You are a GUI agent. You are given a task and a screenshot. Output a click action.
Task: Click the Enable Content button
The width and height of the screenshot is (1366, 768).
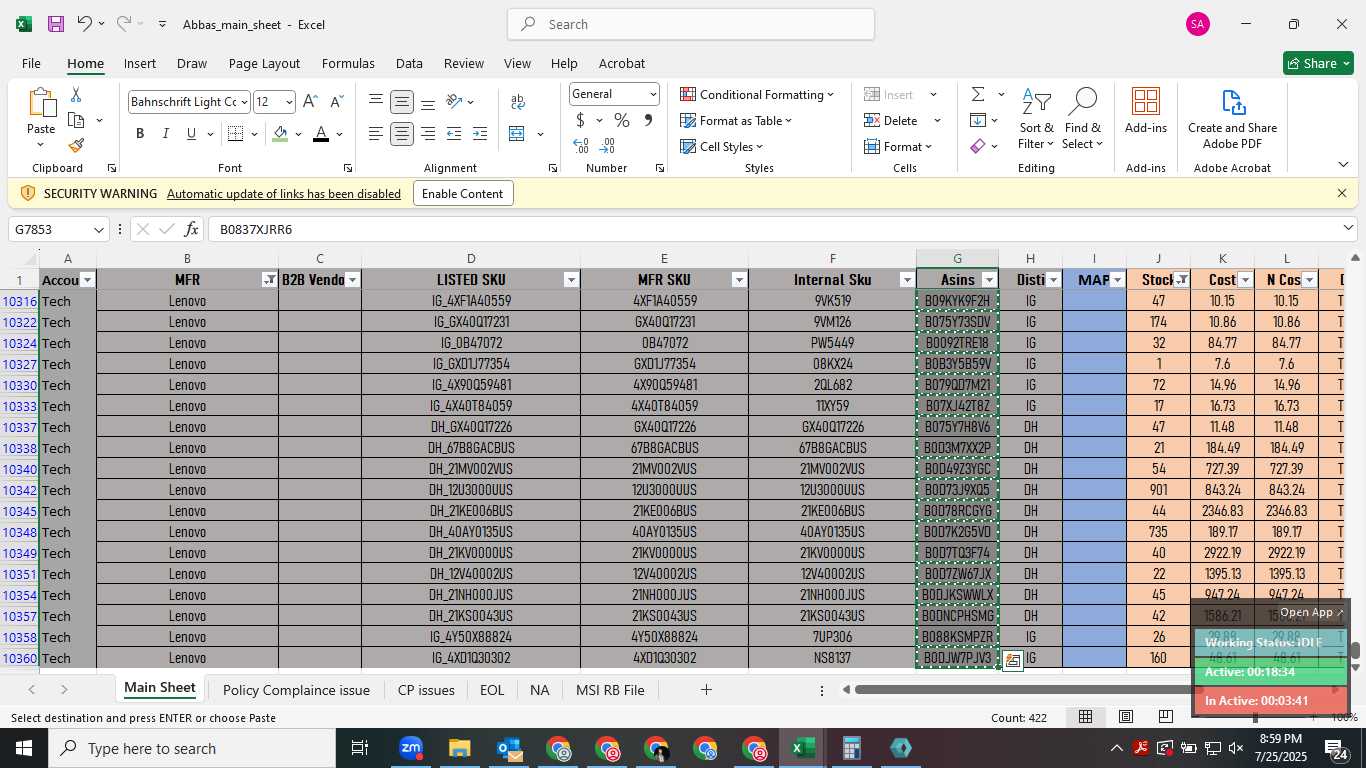click(463, 193)
